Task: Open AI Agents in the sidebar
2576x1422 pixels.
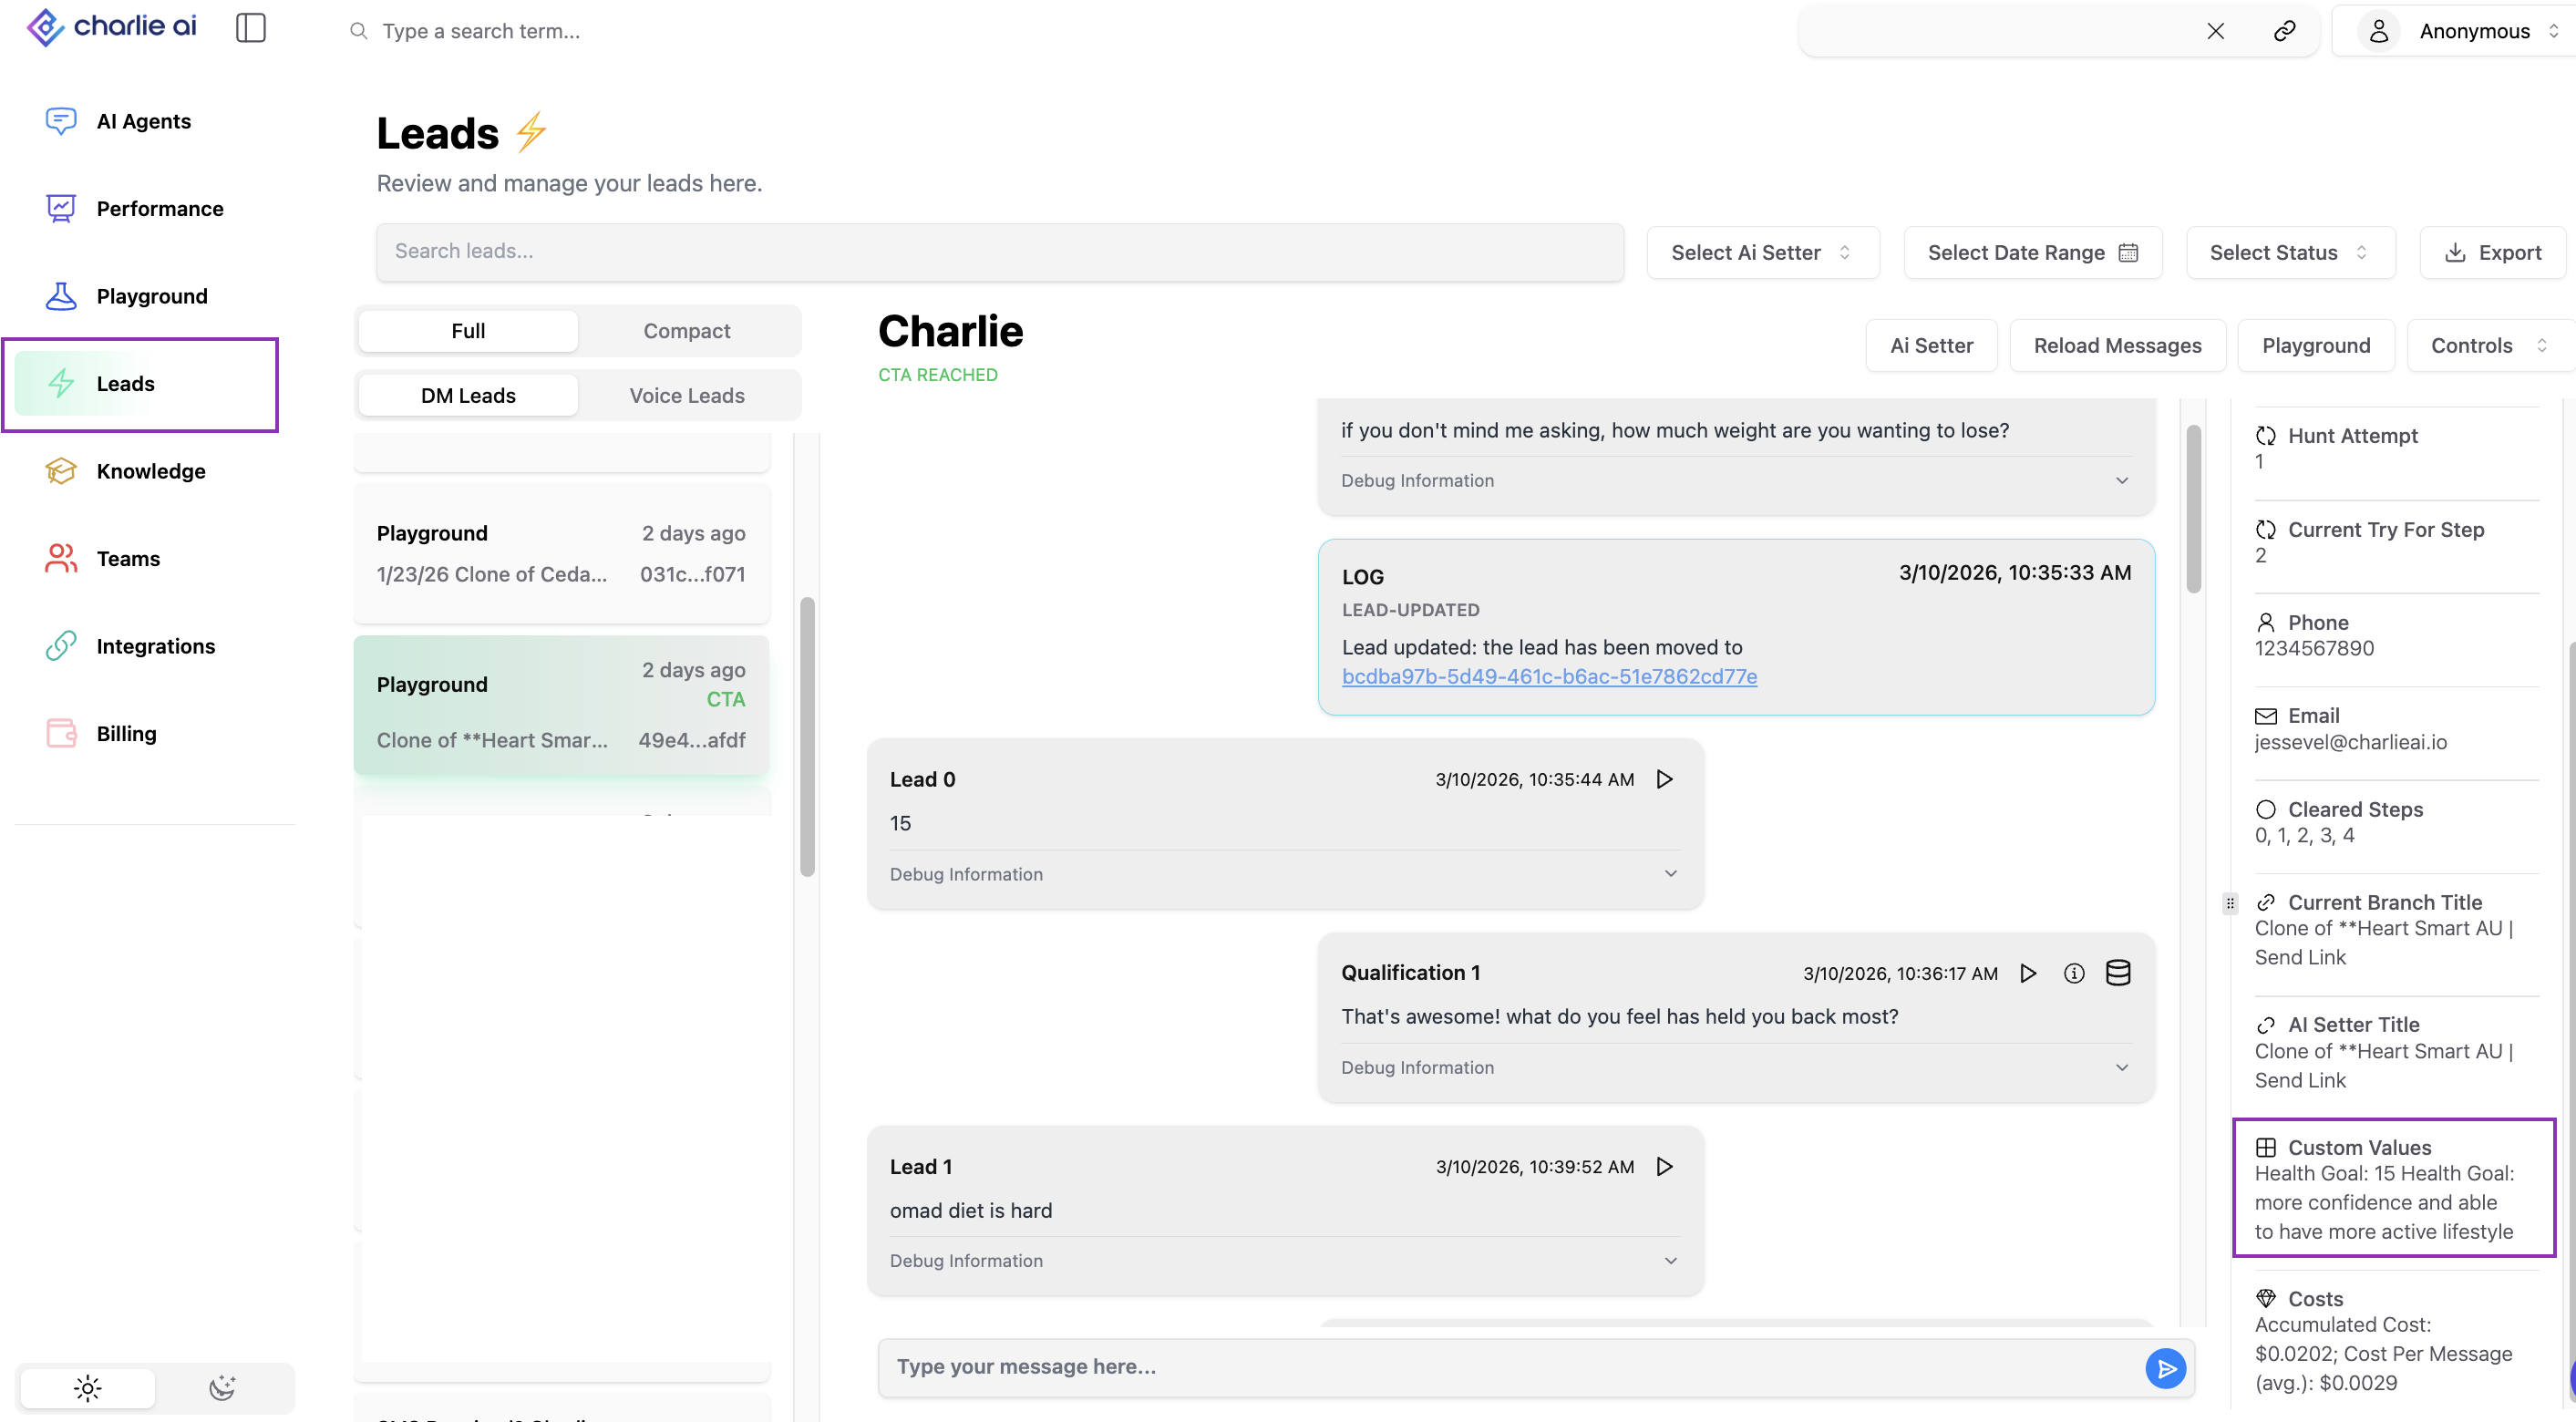Action: (143, 122)
